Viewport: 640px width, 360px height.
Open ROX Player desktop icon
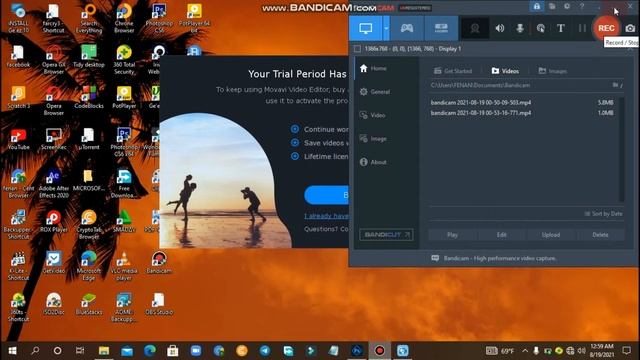point(53,222)
